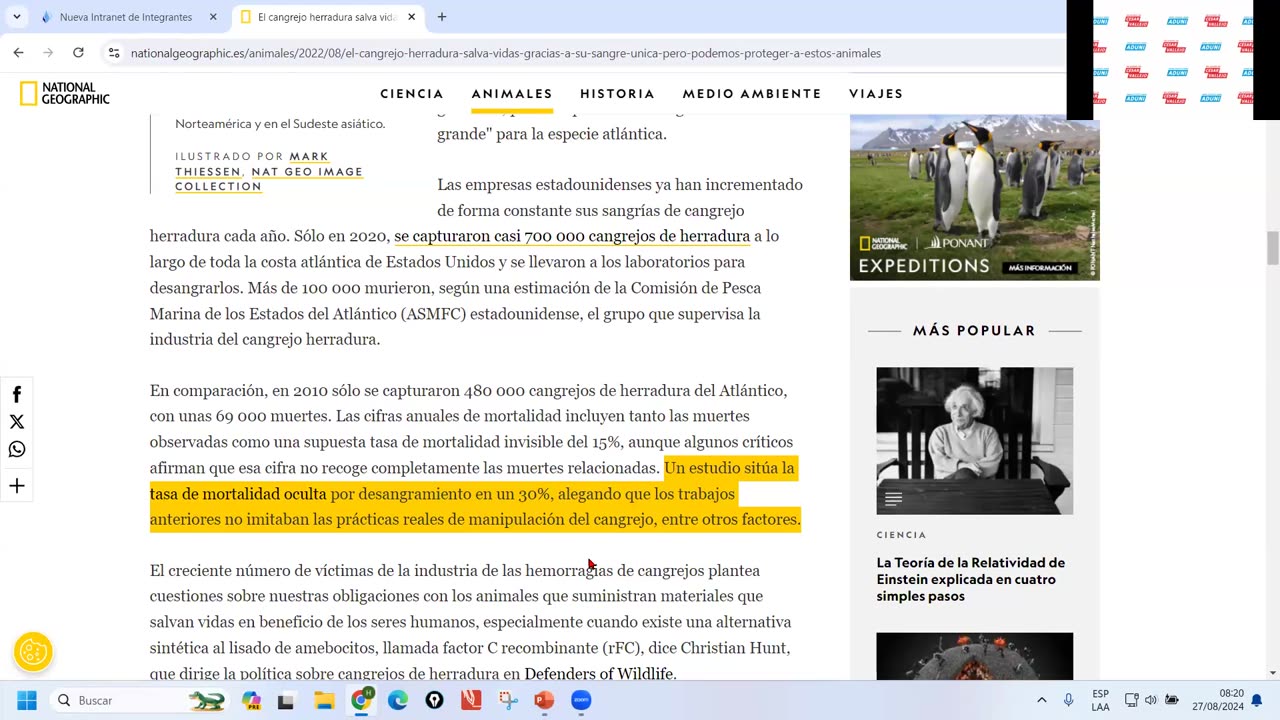Screen dimensions: 1280x720
Task: Open Defenders of Wildlife link
Action: click(598, 674)
